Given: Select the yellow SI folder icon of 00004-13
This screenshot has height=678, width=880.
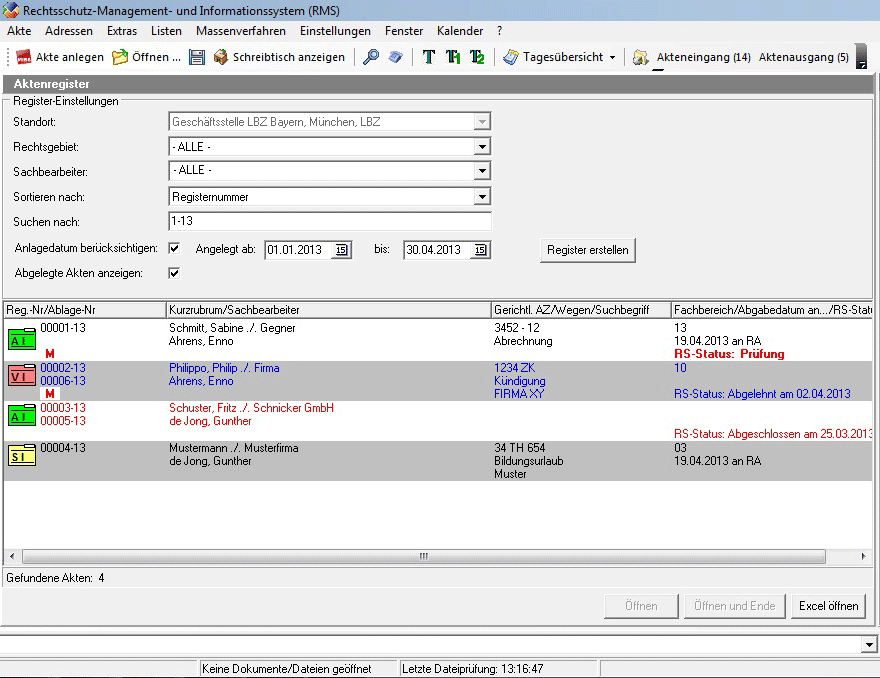Looking at the screenshot, I should (x=22, y=455).
